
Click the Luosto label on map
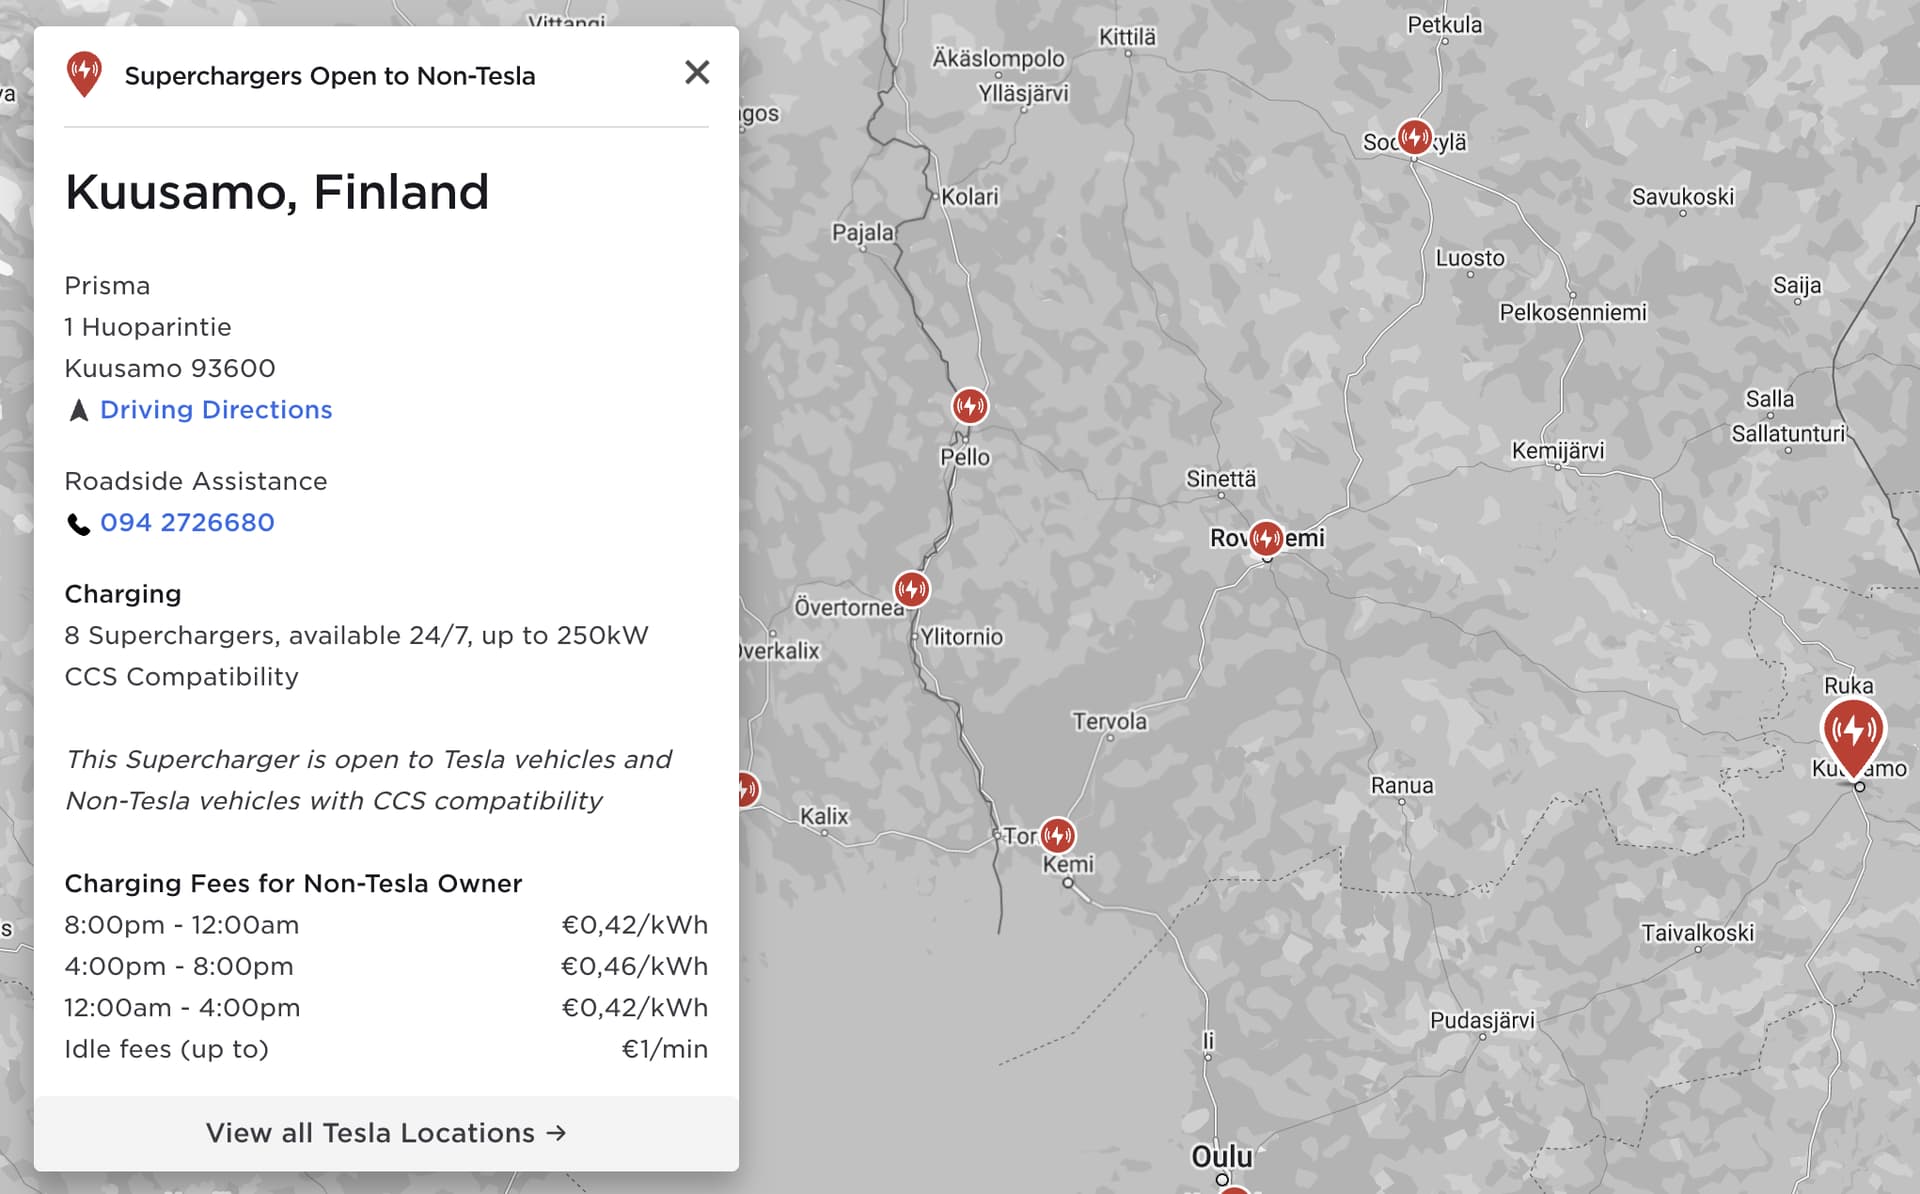pos(1470,258)
